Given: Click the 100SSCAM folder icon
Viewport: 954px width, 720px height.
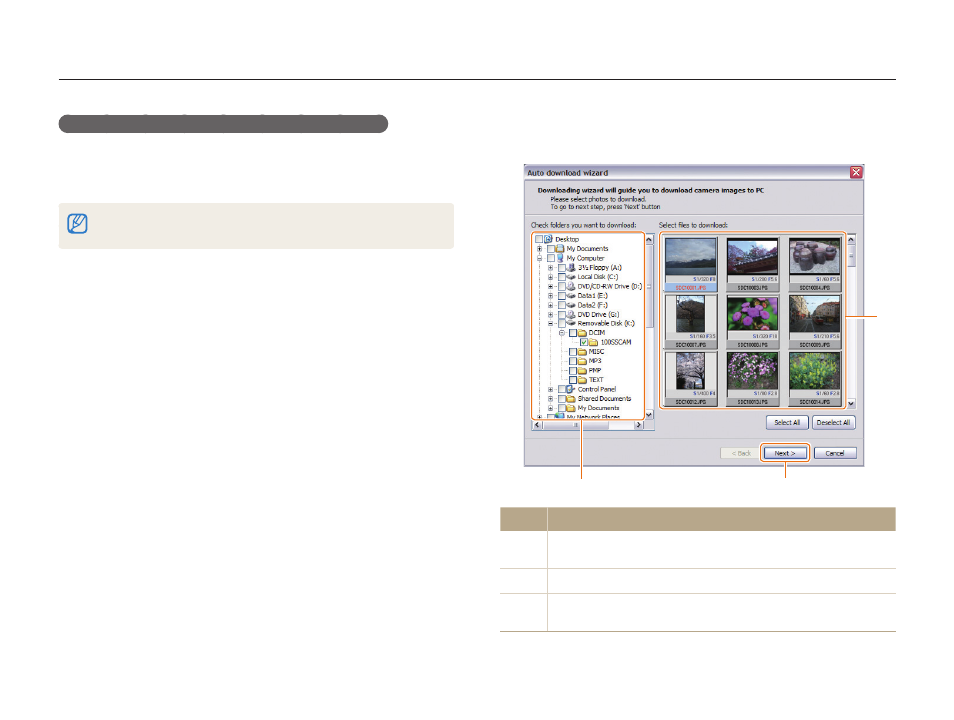Looking at the screenshot, I should coord(593,342).
